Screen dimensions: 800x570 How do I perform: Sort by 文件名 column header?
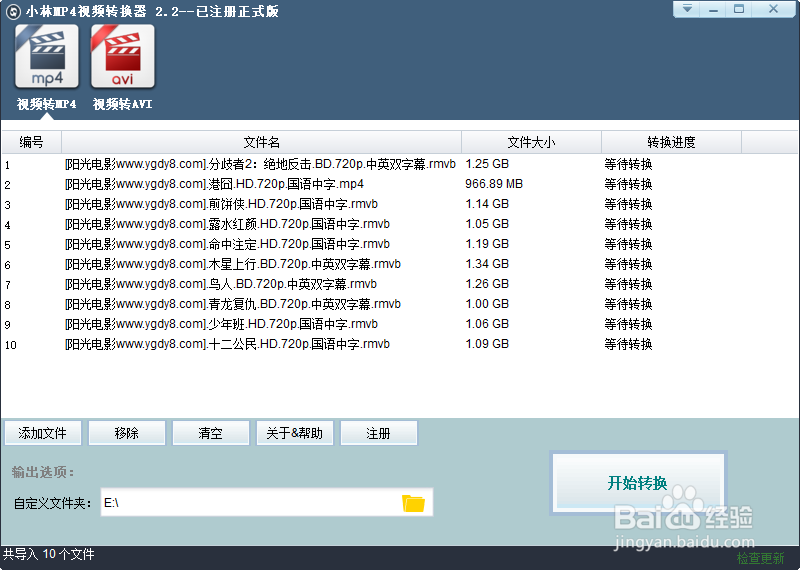(261, 142)
